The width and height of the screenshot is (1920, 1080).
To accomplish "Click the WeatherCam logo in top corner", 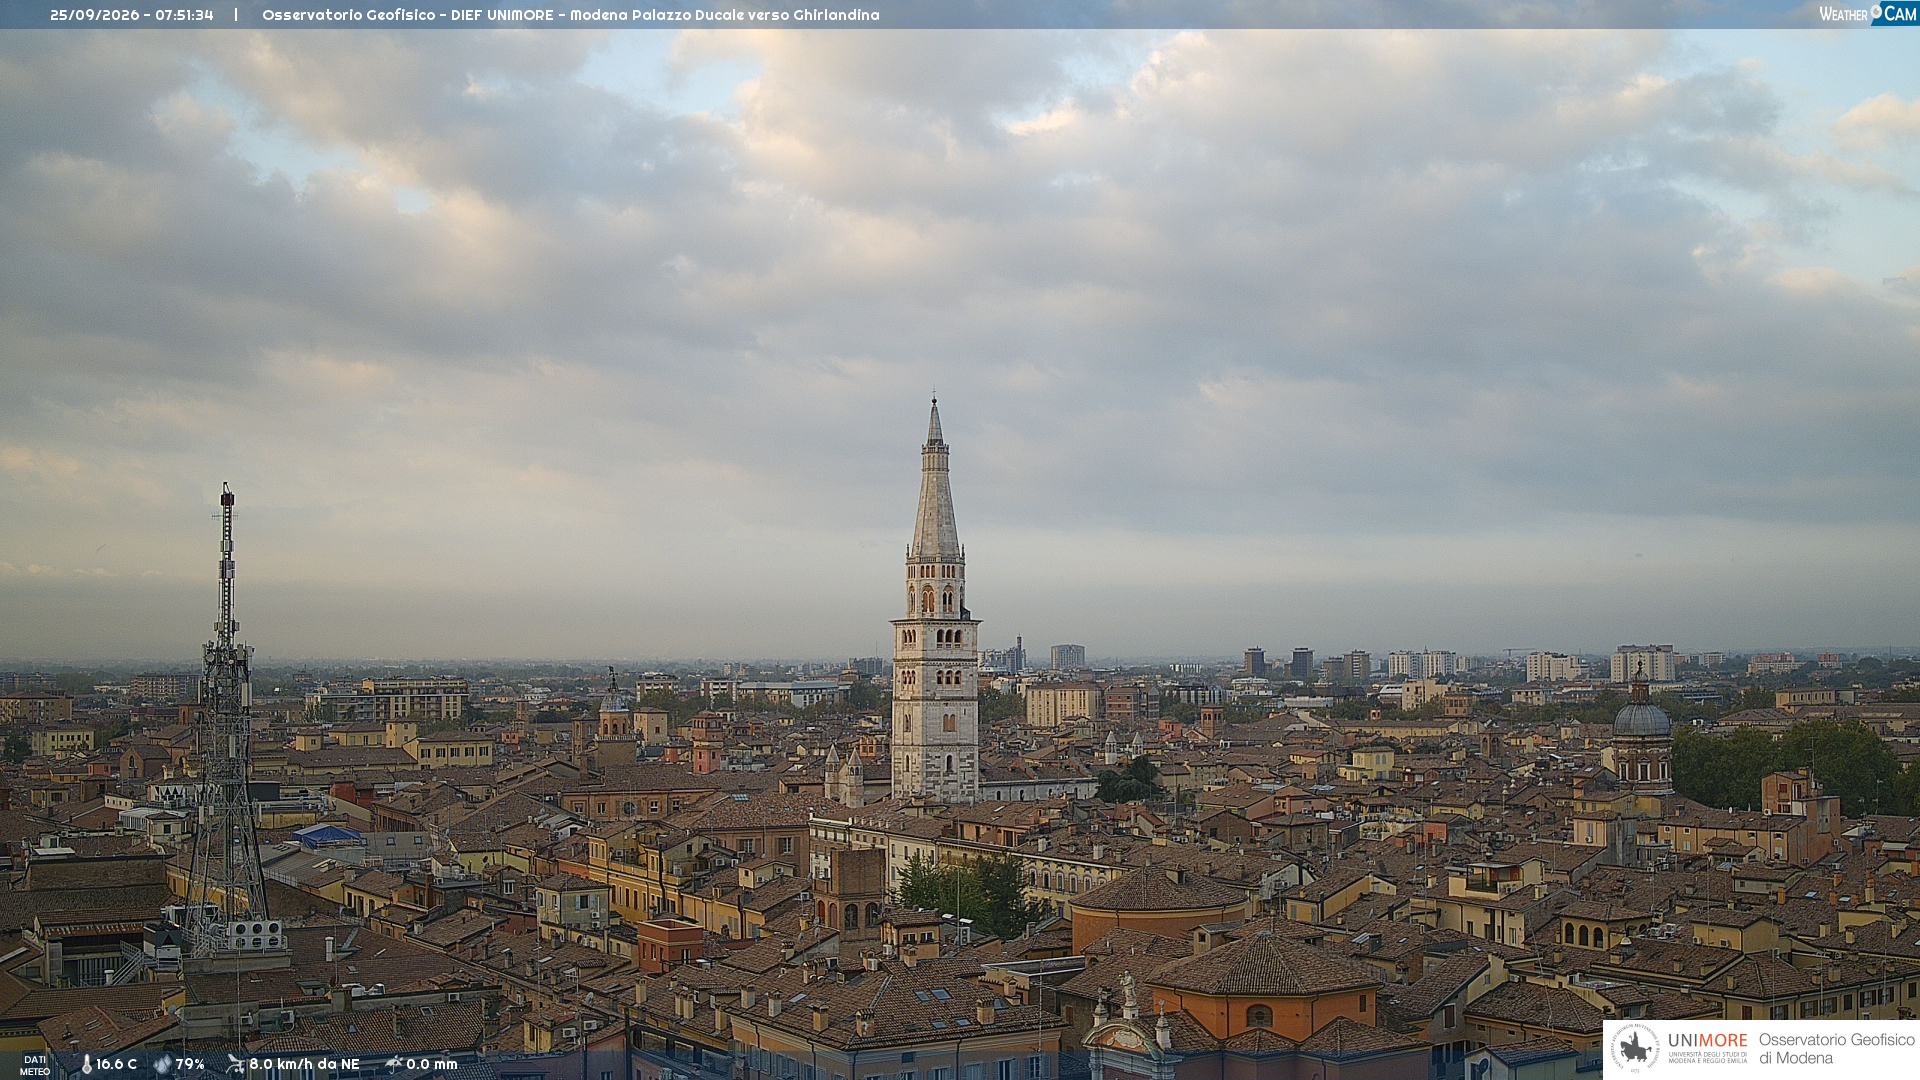I will pos(1868,14).
